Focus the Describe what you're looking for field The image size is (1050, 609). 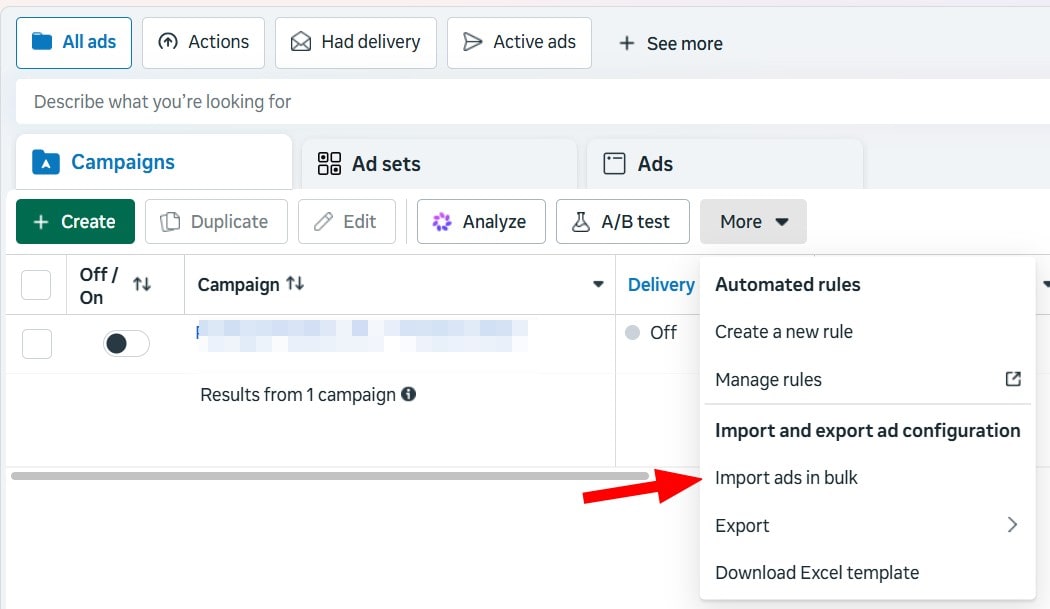pyautogui.click(x=532, y=102)
